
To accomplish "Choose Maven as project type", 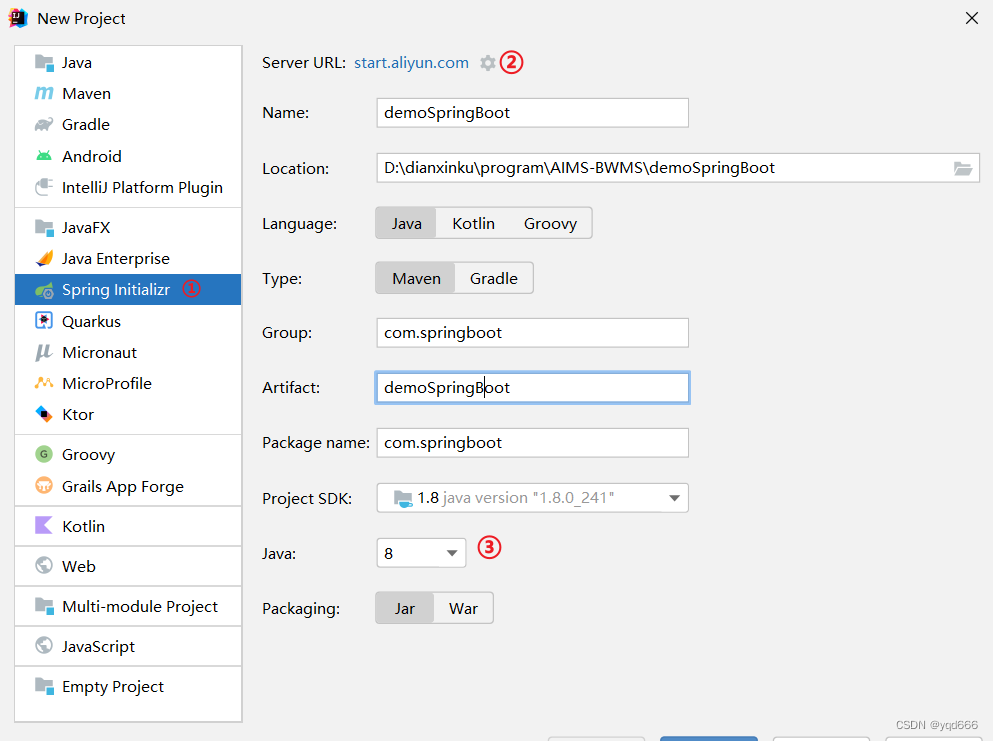I will [x=416, y=279].
